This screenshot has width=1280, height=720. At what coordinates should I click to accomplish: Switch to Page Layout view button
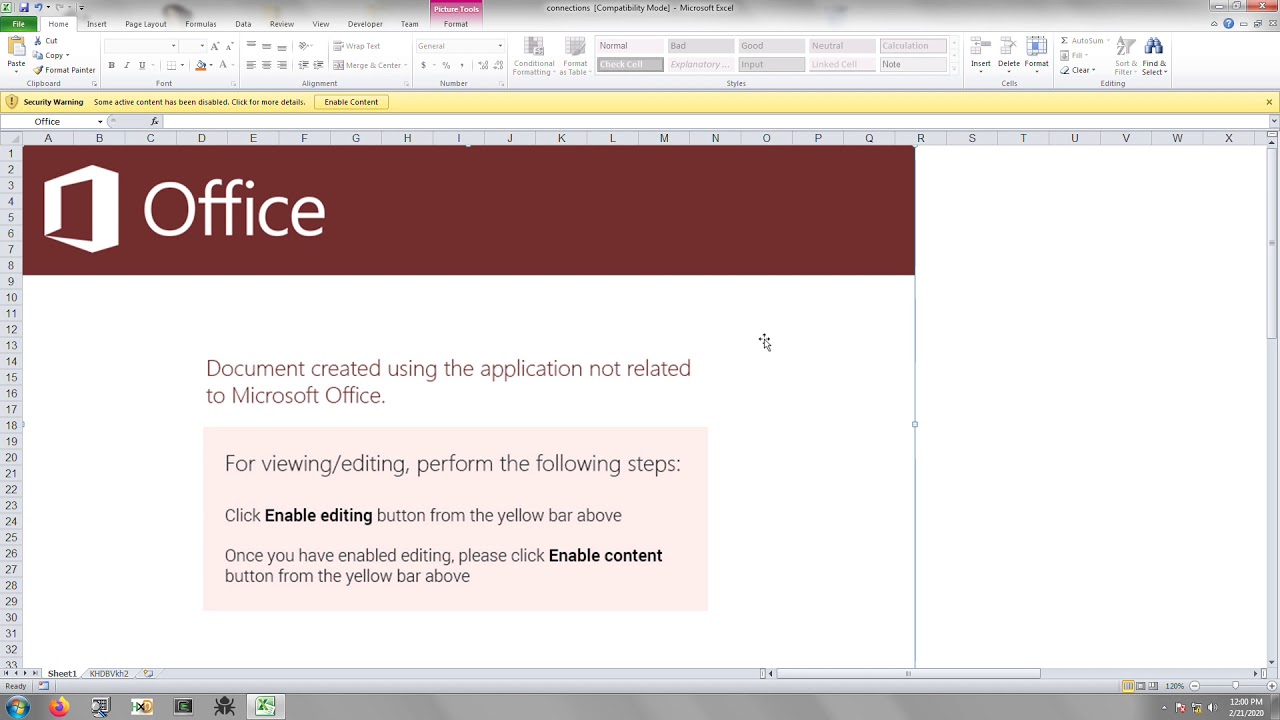(x=1140, y=686)
